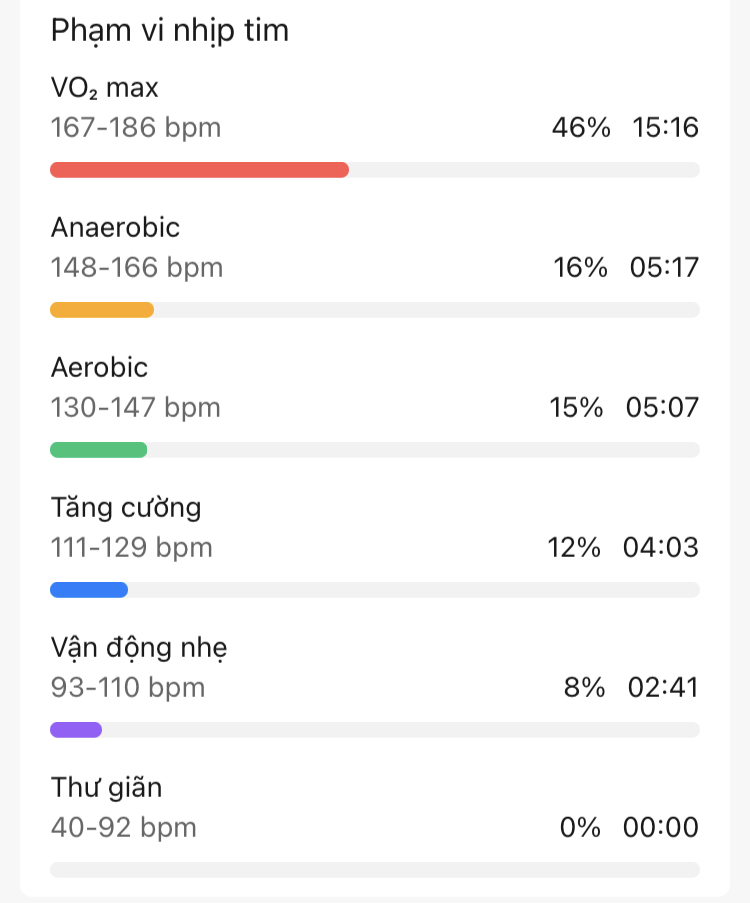This screenshot has width=750, height=903.
Task: Click the purple Vận động nhẹ bar
Action: click(76, 730)
